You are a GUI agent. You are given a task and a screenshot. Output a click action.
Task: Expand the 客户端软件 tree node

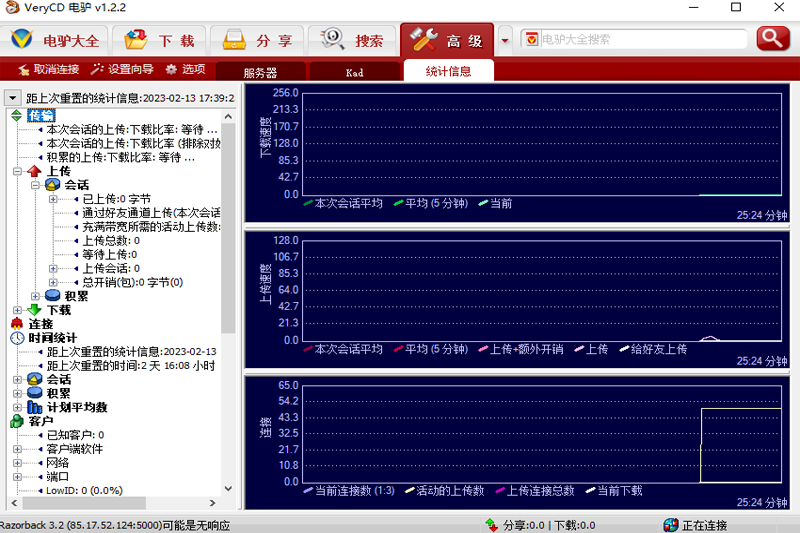(18, 449)
